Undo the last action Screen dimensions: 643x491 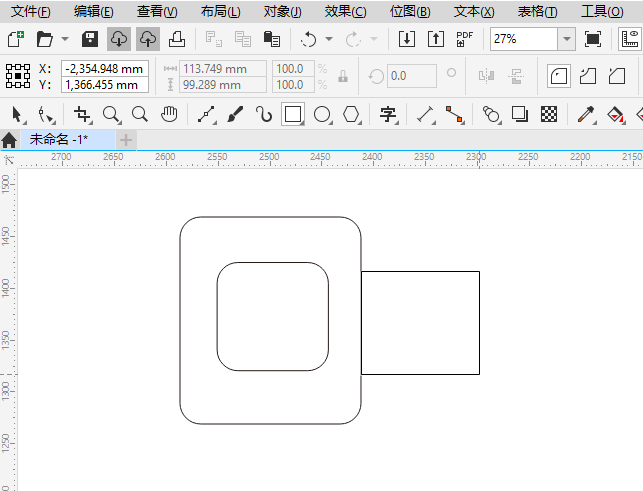click(308, 39)
